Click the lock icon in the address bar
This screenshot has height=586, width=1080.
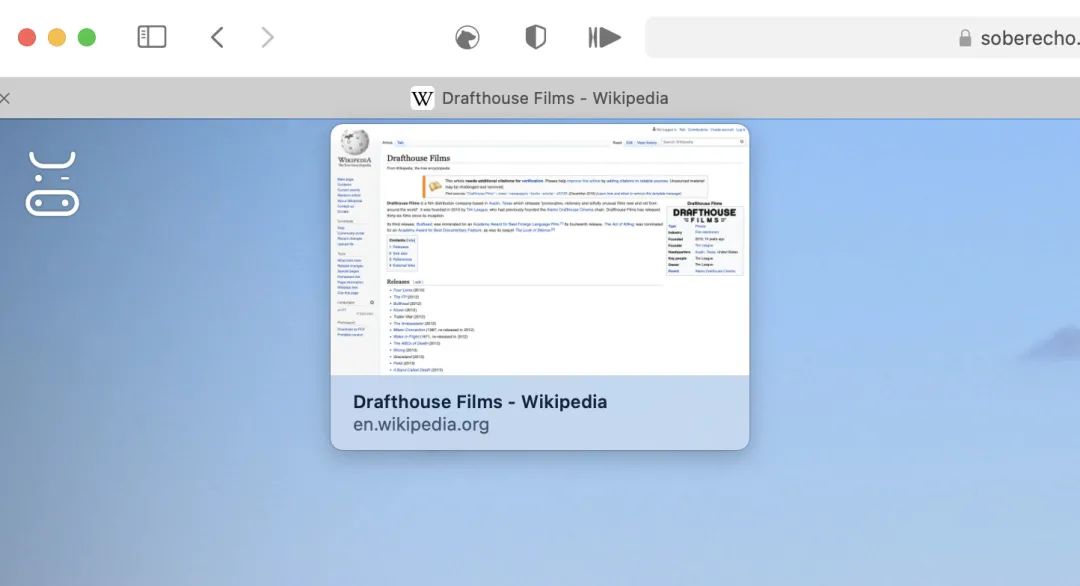965,39
